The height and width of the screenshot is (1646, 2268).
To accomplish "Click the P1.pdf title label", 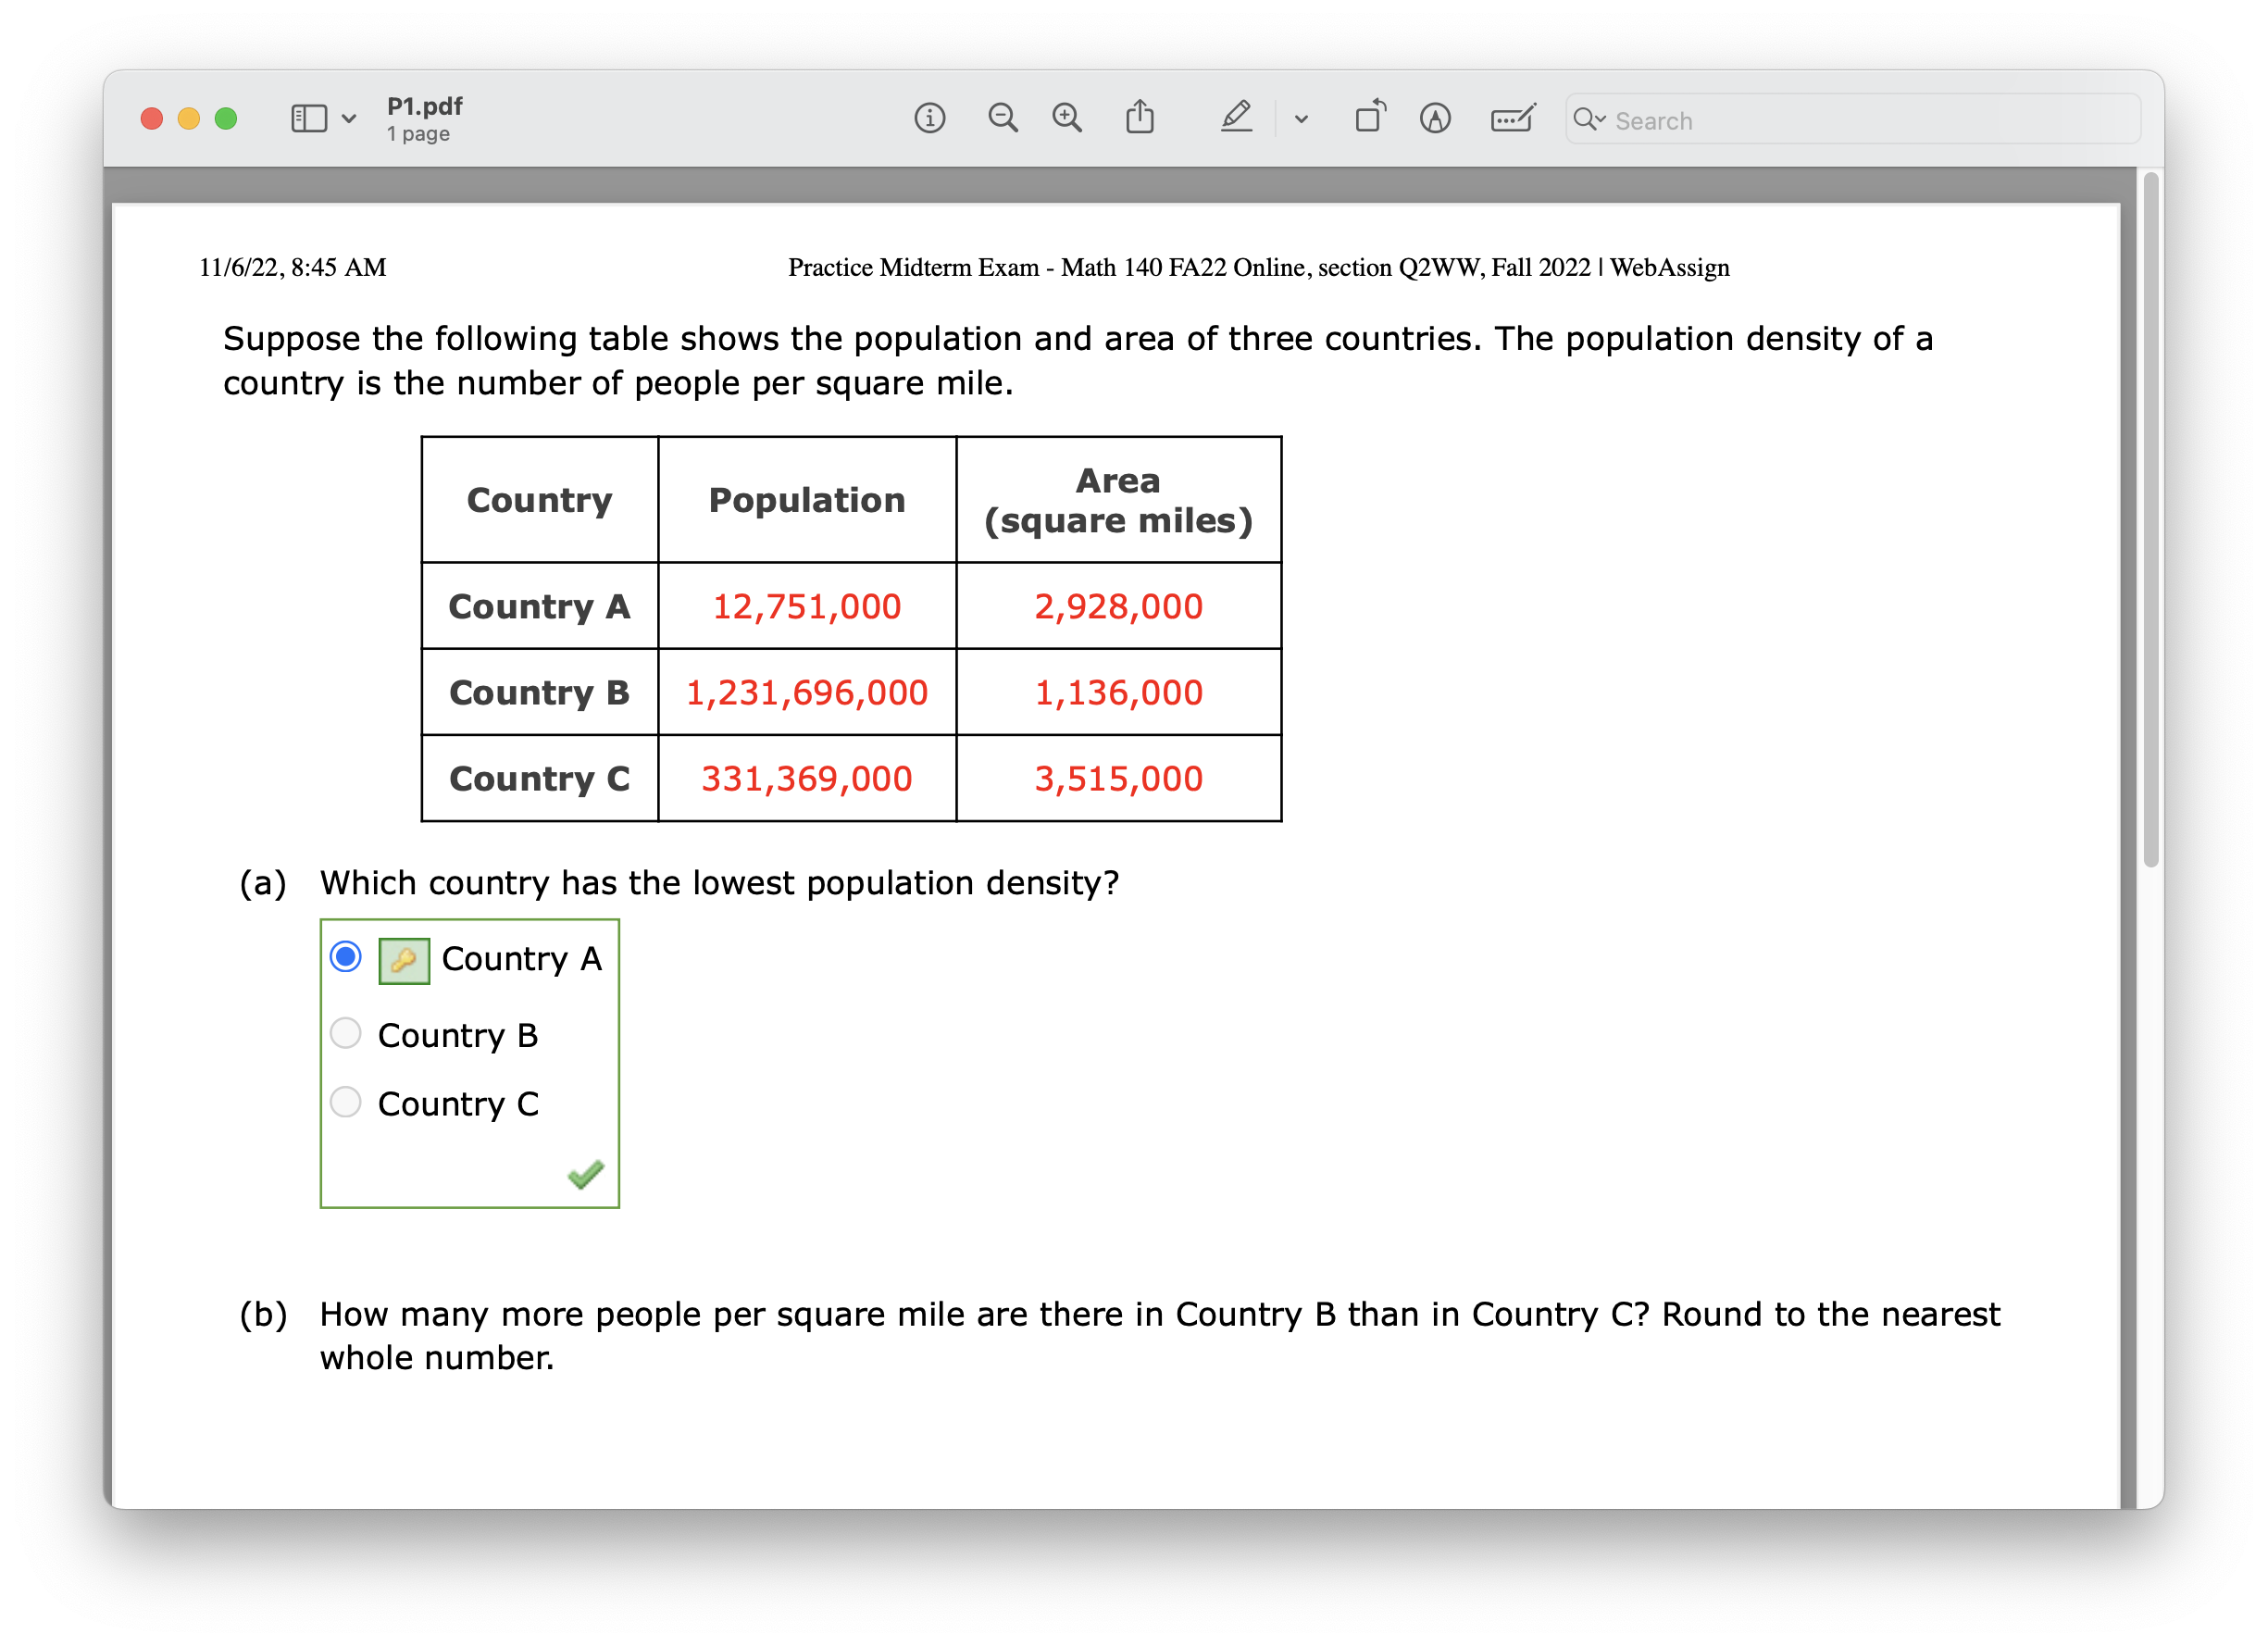I will 424,106.
